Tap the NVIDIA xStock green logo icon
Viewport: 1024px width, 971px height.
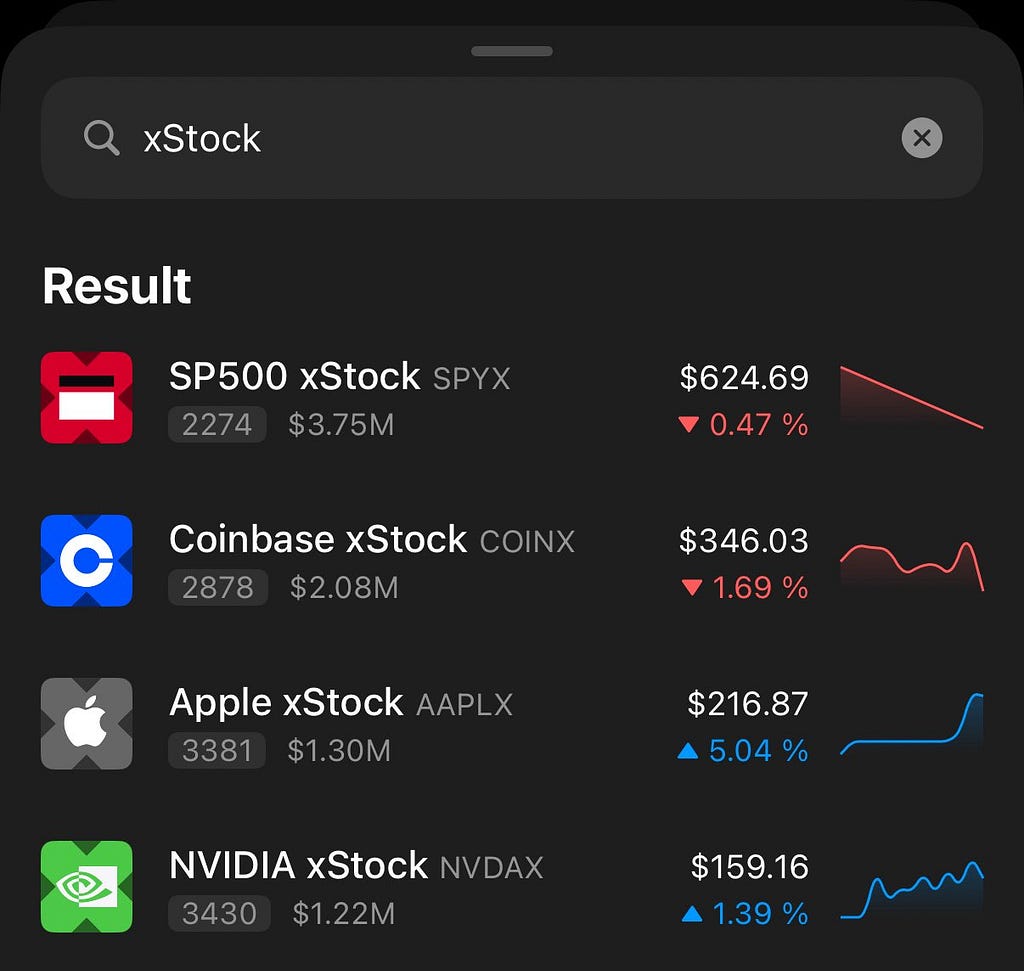click(x=87, y=887)
